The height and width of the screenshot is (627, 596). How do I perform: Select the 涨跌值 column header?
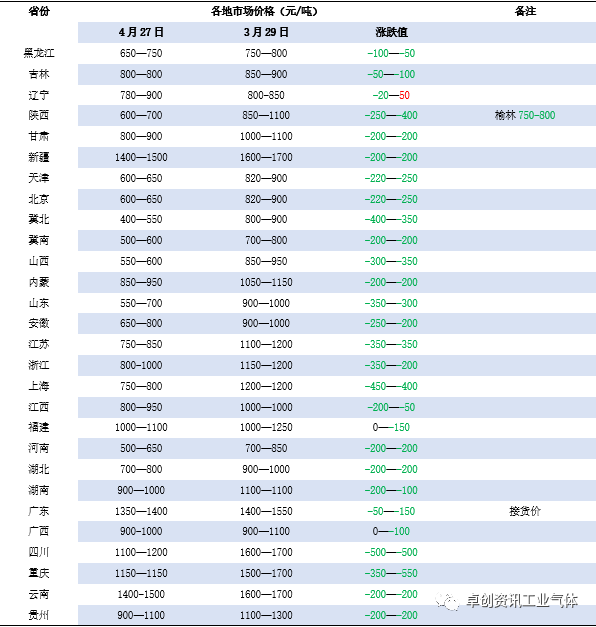(x=391, y=32)
